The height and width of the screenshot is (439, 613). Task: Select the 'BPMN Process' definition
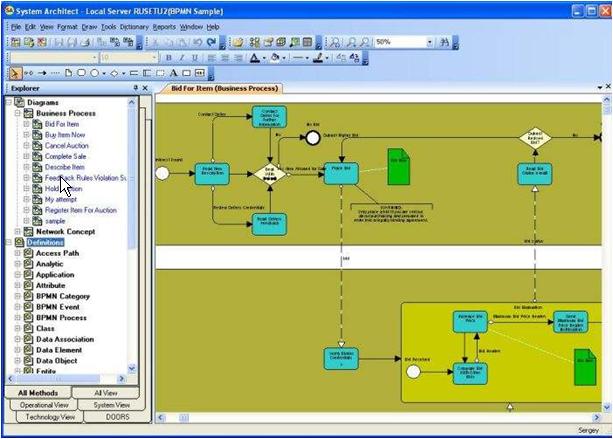pyautogui.click(x=61, y=318)
